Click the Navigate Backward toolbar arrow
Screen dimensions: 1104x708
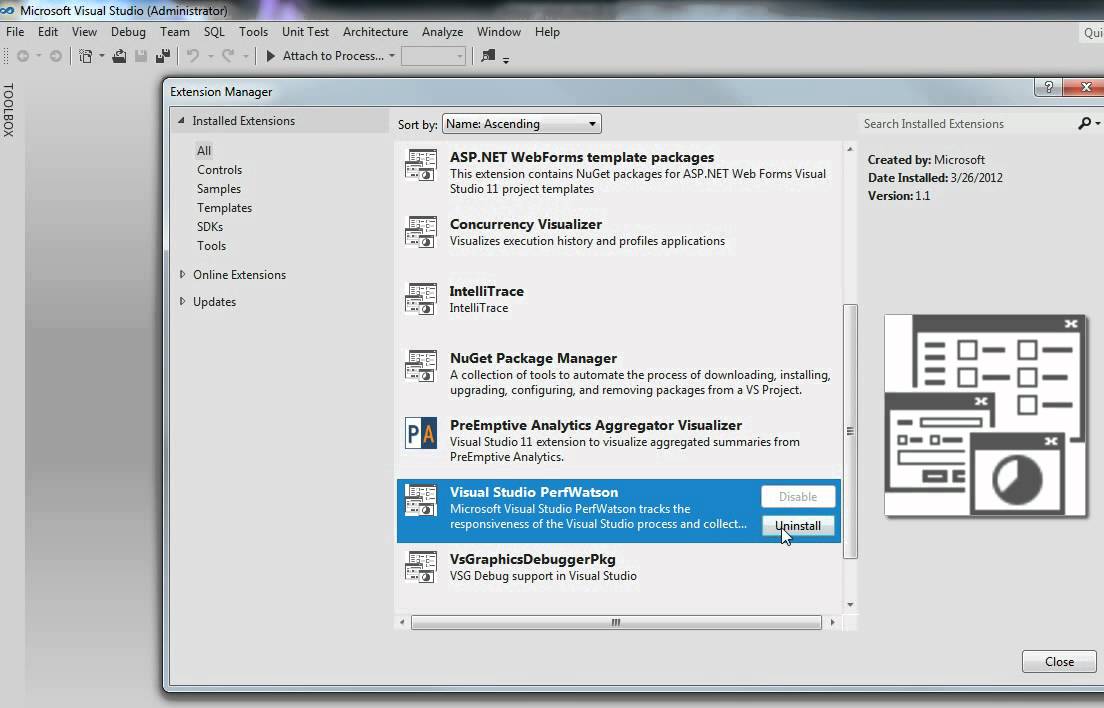click(x=23, y=56)
